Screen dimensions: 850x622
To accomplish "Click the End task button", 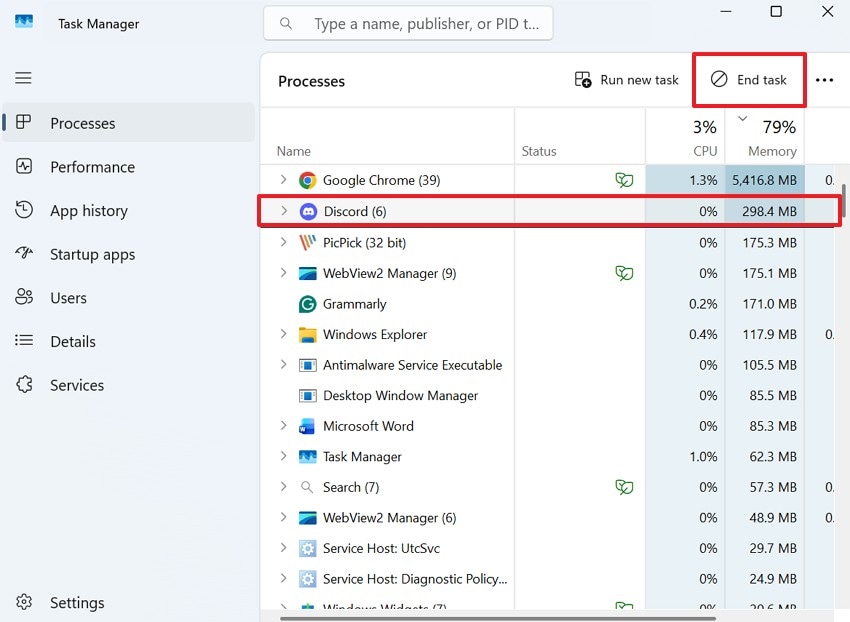I will tap(749, 80).
